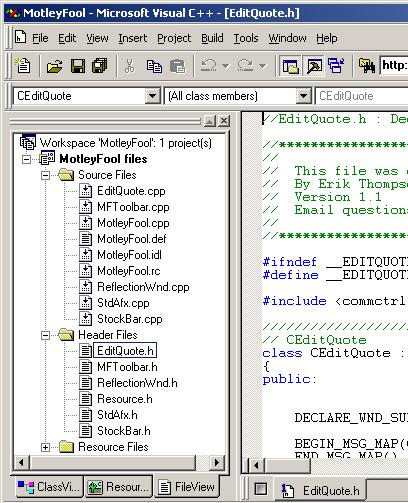Collapse the Source Files folder
The image size is (408, 503).
click(x=45, y=175)
